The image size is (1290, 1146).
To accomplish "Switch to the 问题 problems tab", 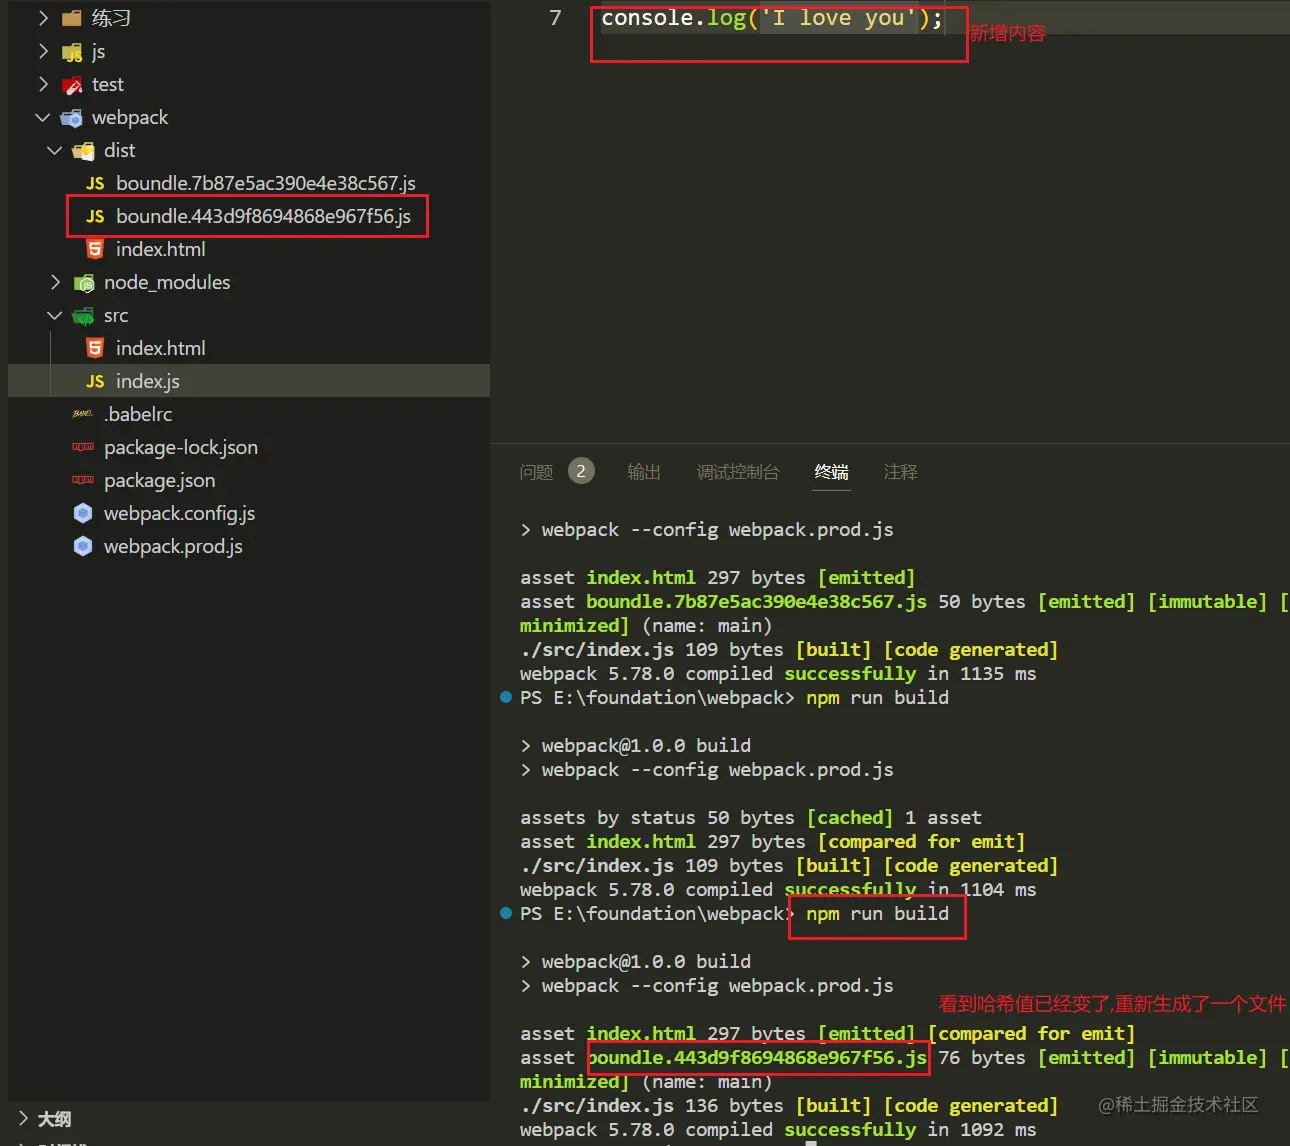I will [x=536, y=472].
